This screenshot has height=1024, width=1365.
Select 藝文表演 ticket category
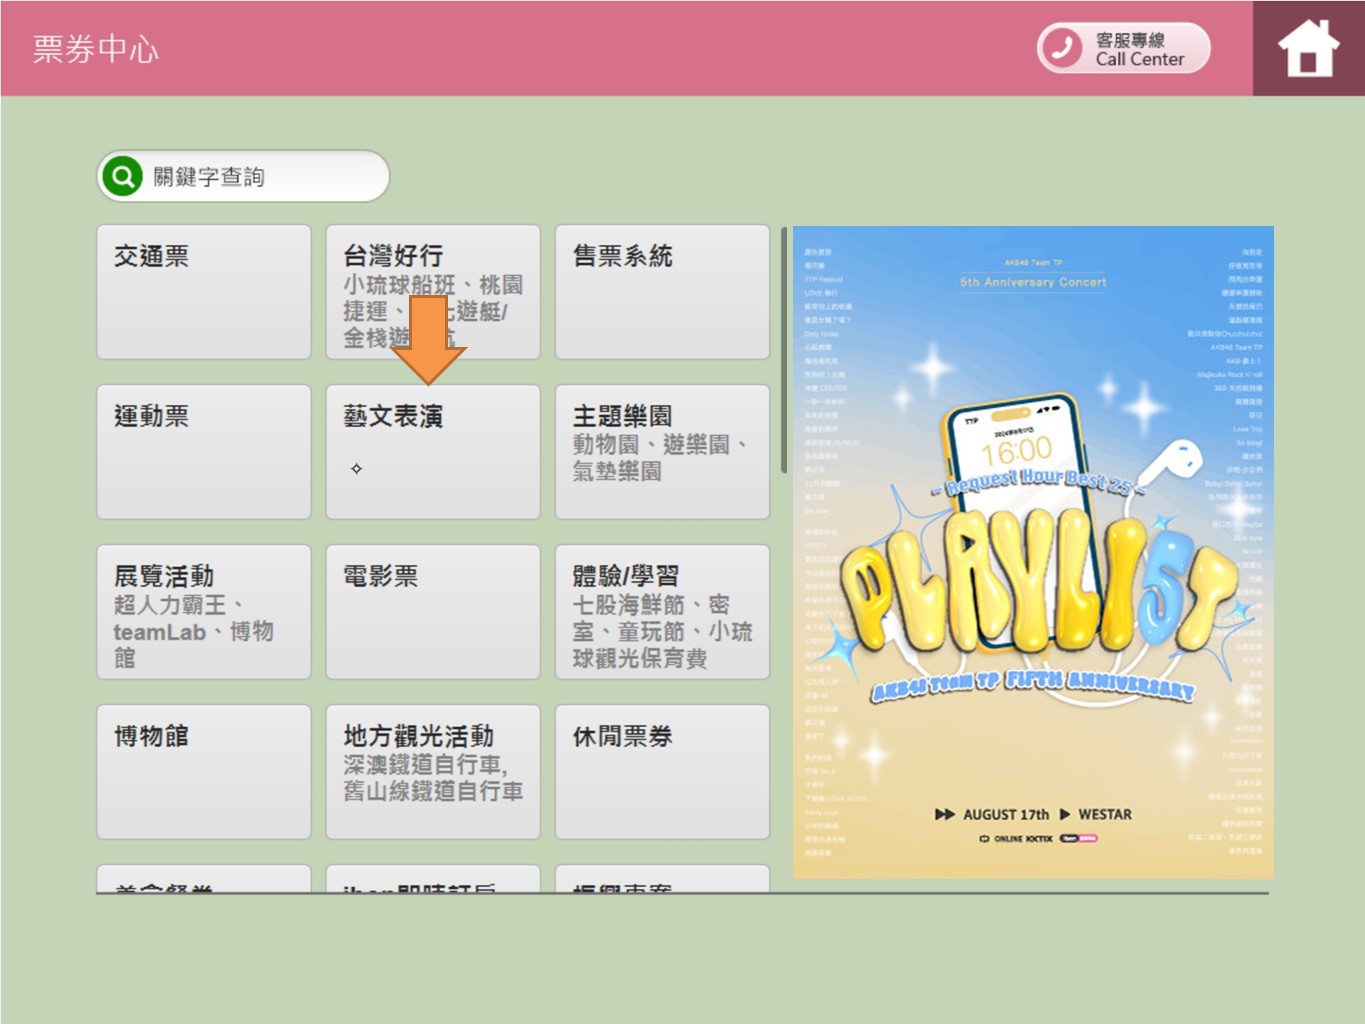click(x=432, y=452)
